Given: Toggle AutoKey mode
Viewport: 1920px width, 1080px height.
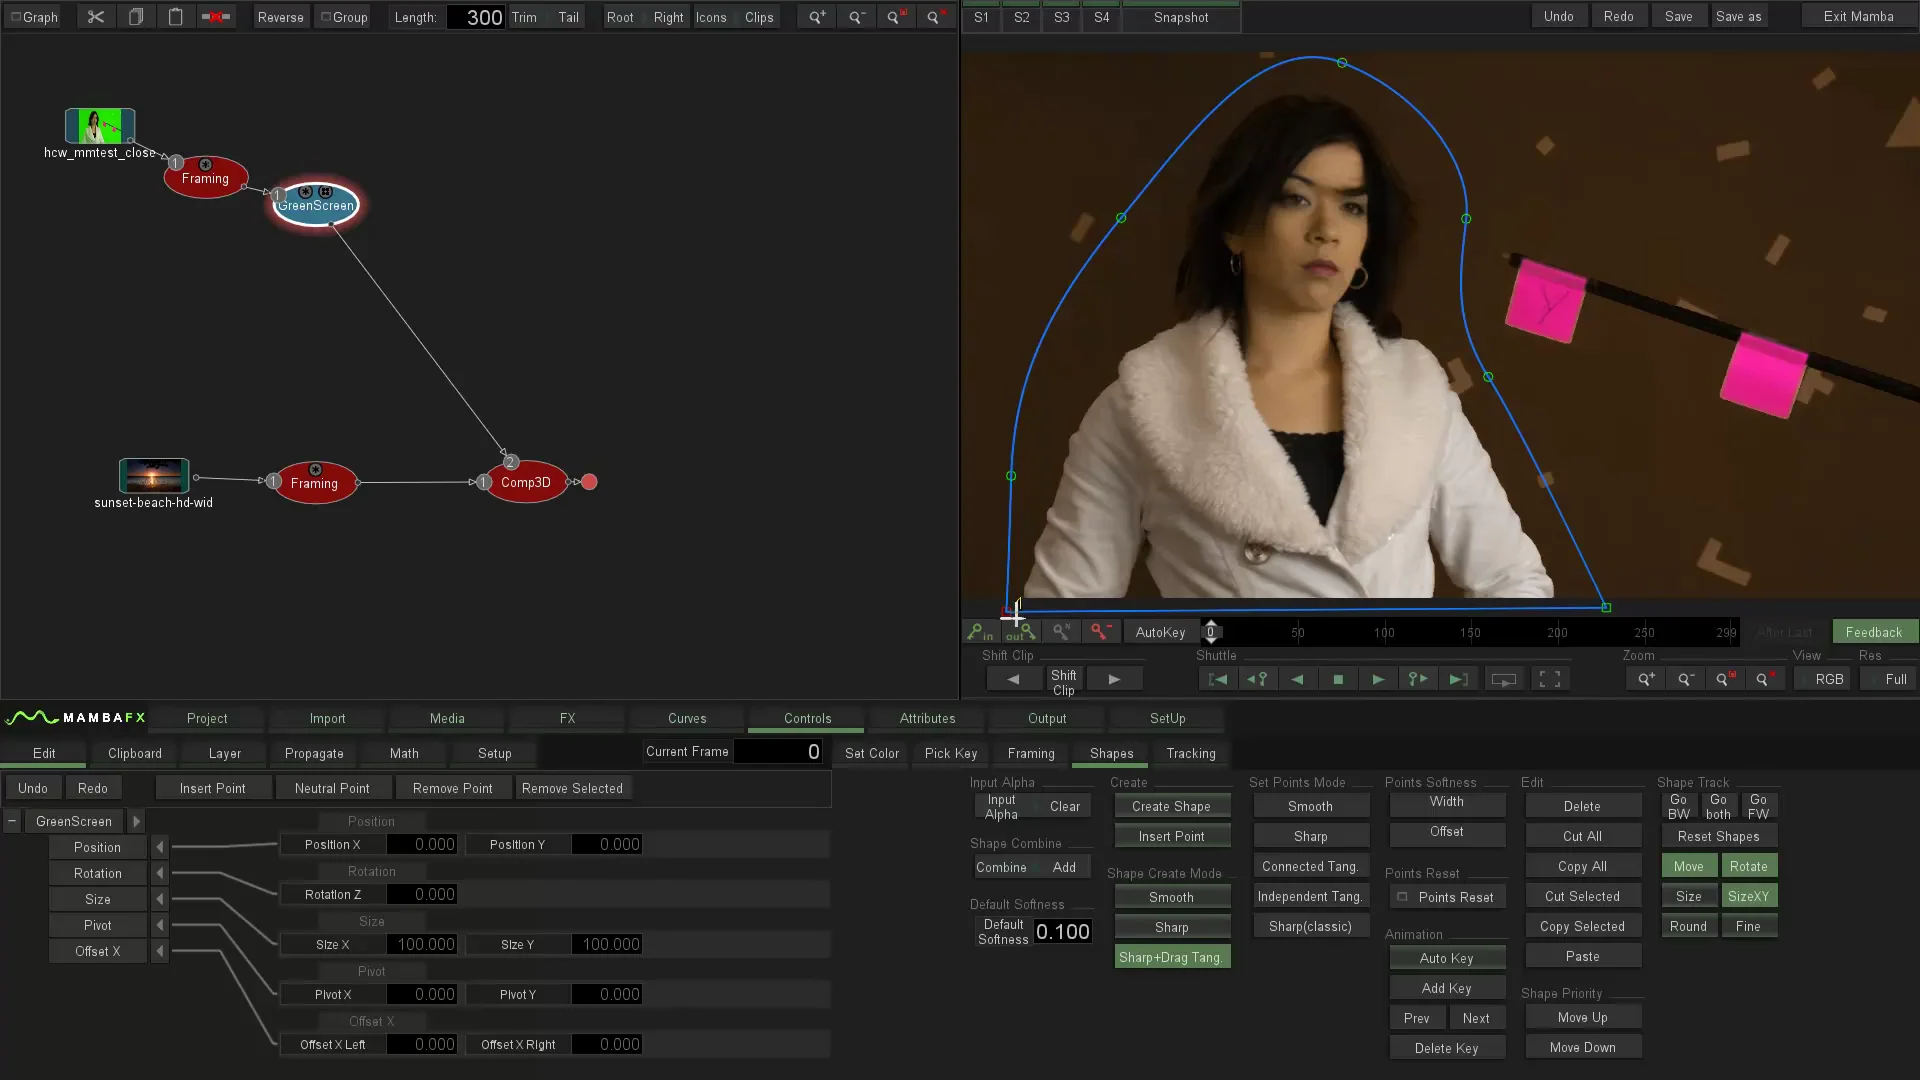Looking at the screenshot, I should 1160,632.
